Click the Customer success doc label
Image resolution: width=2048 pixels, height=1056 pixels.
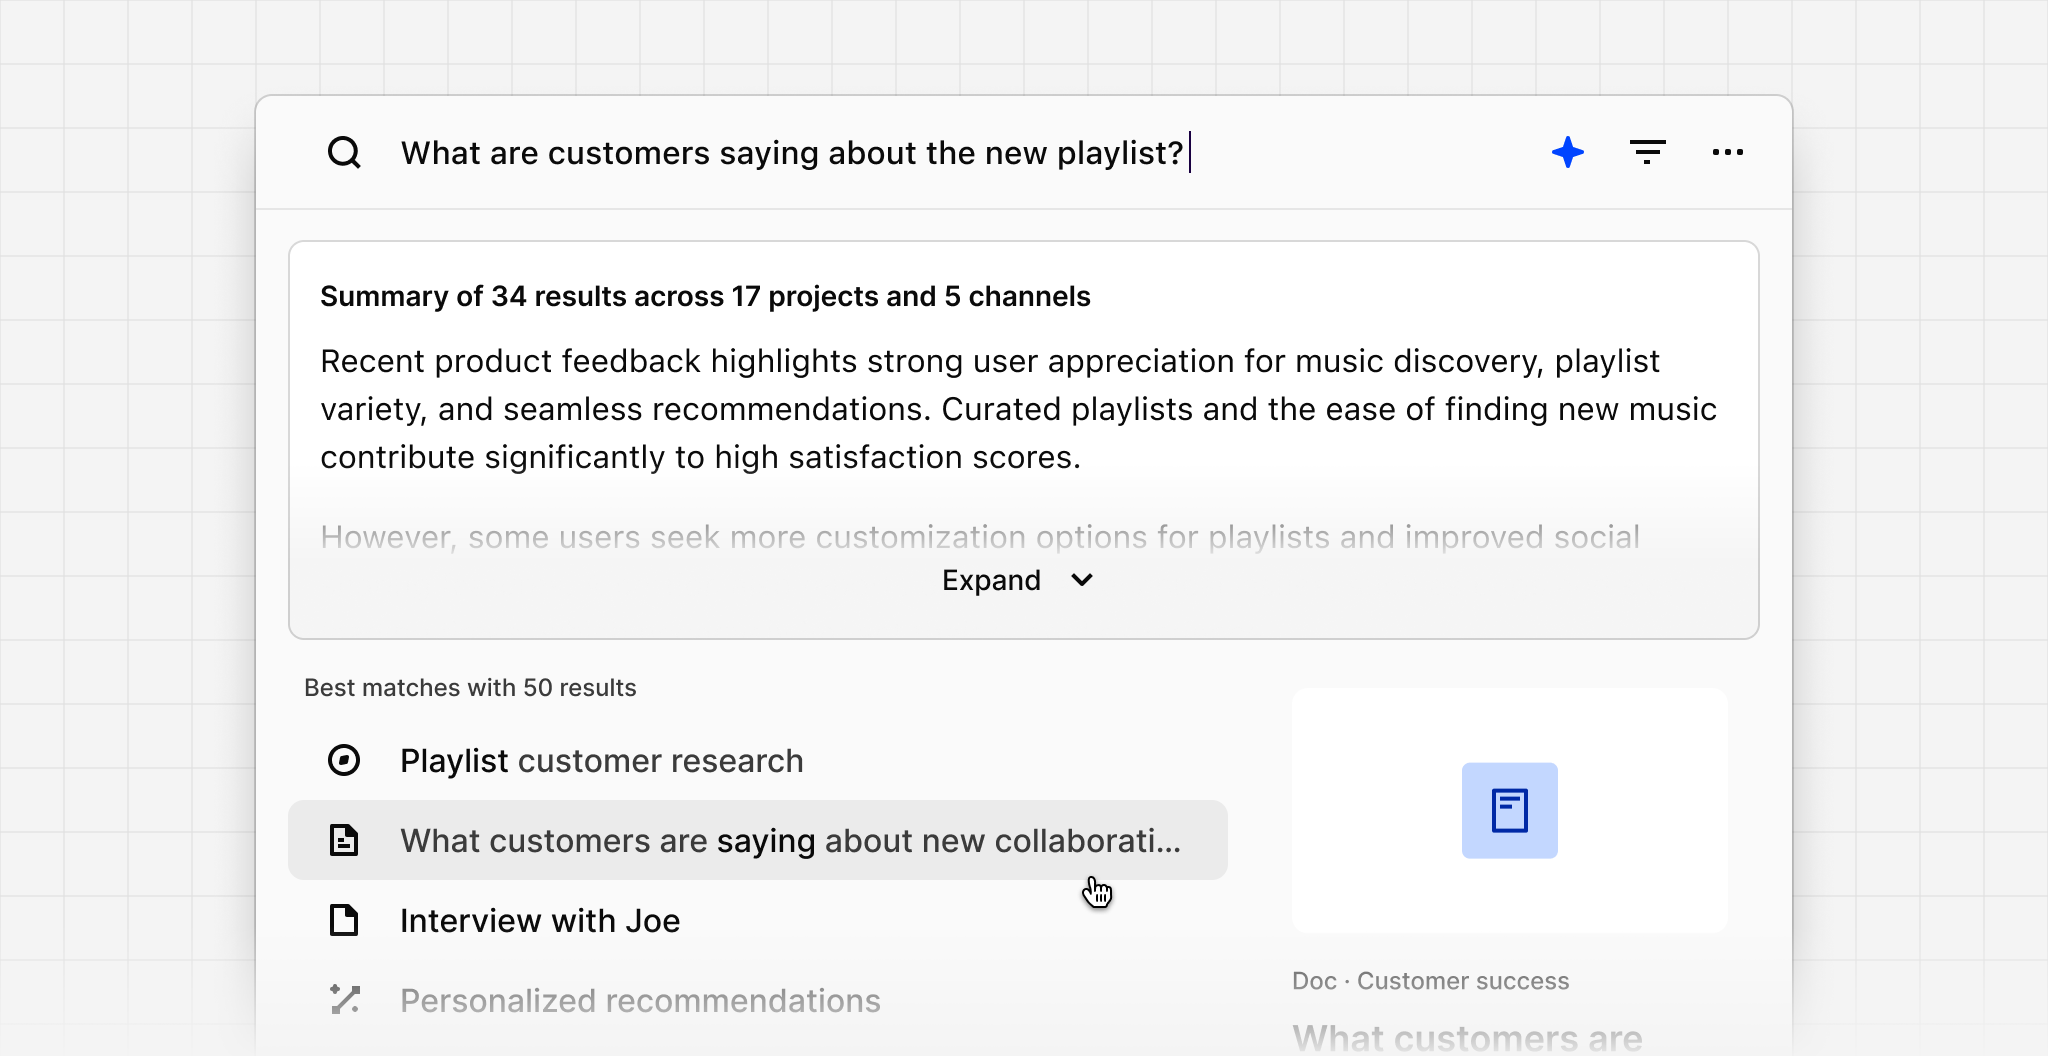click(1431, 981)
